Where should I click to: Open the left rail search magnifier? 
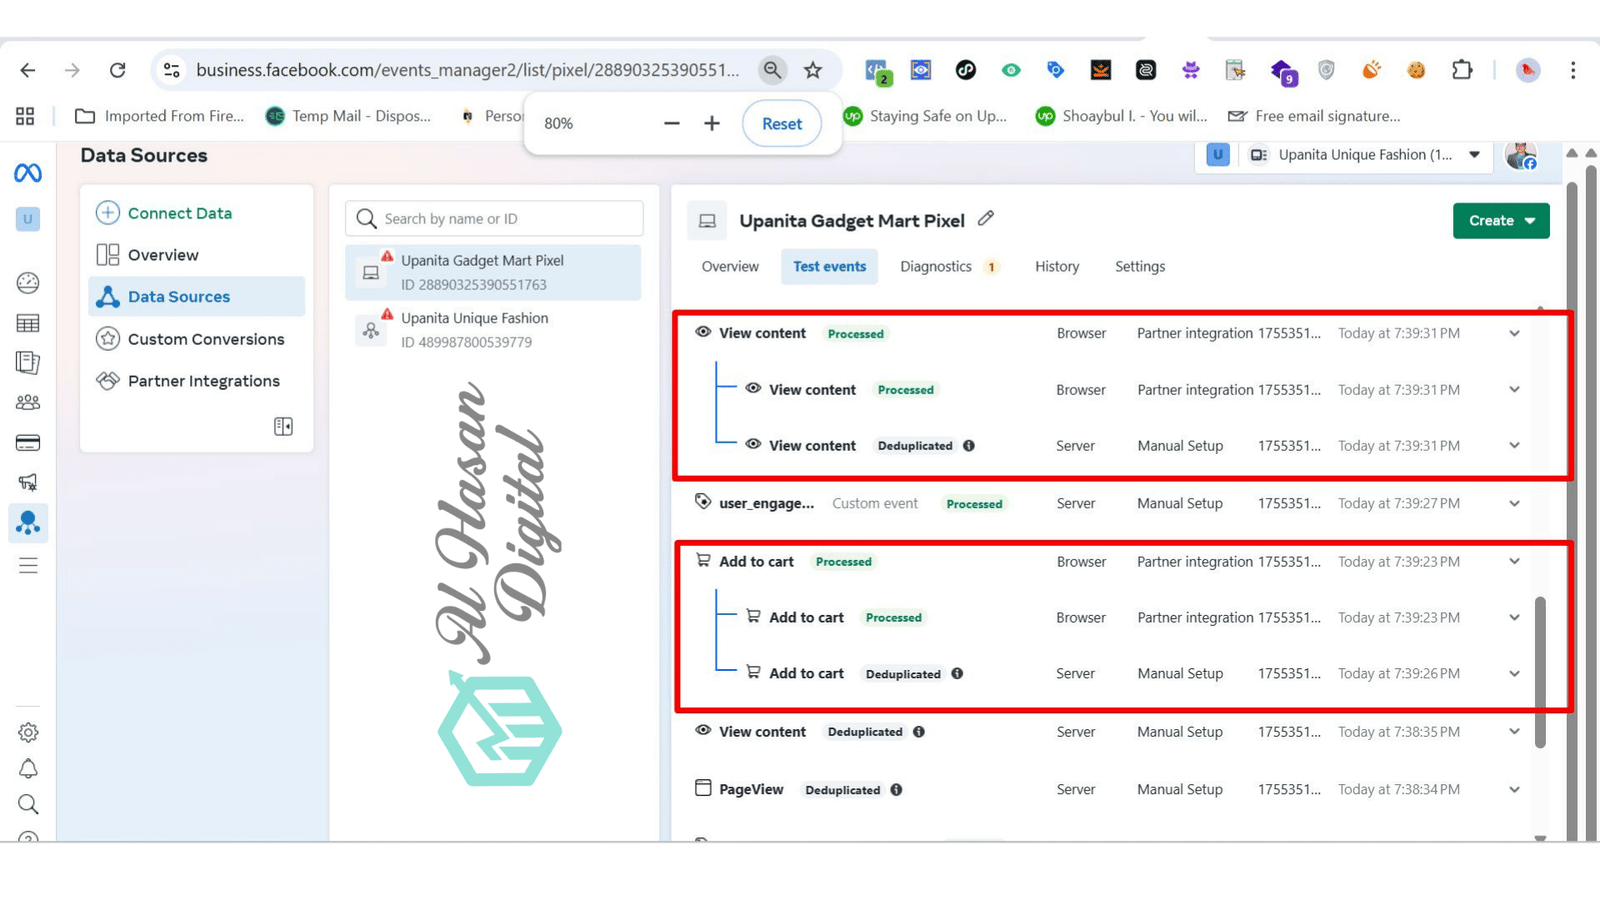(28, 805)
